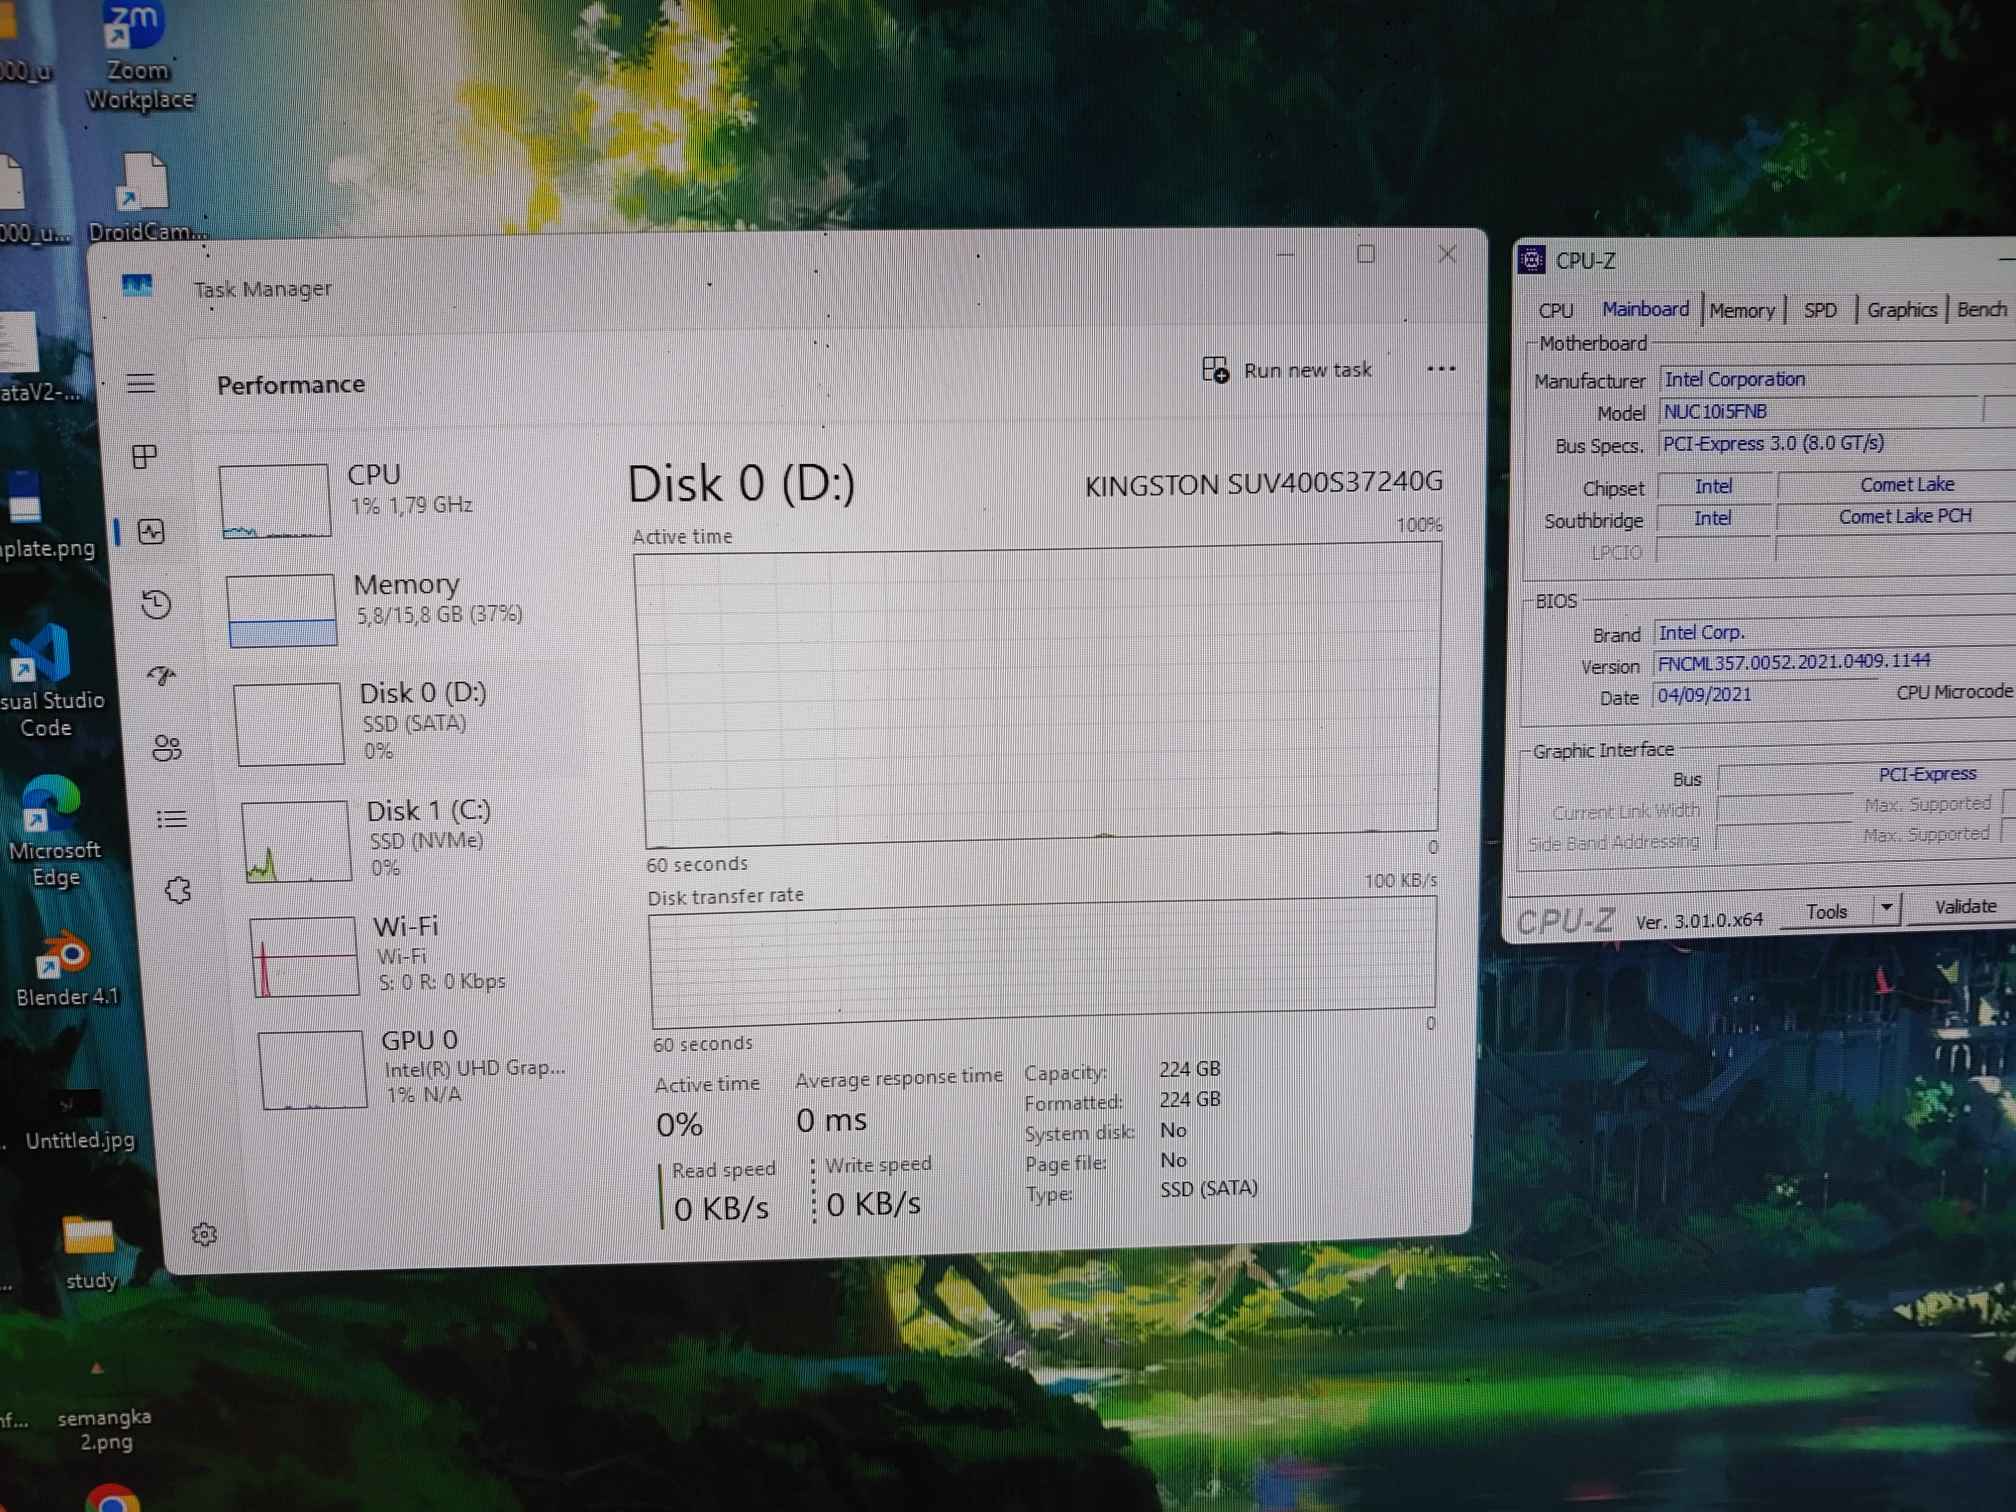Click the Write speed 0 KB/s value

(x=874, y=1204)
